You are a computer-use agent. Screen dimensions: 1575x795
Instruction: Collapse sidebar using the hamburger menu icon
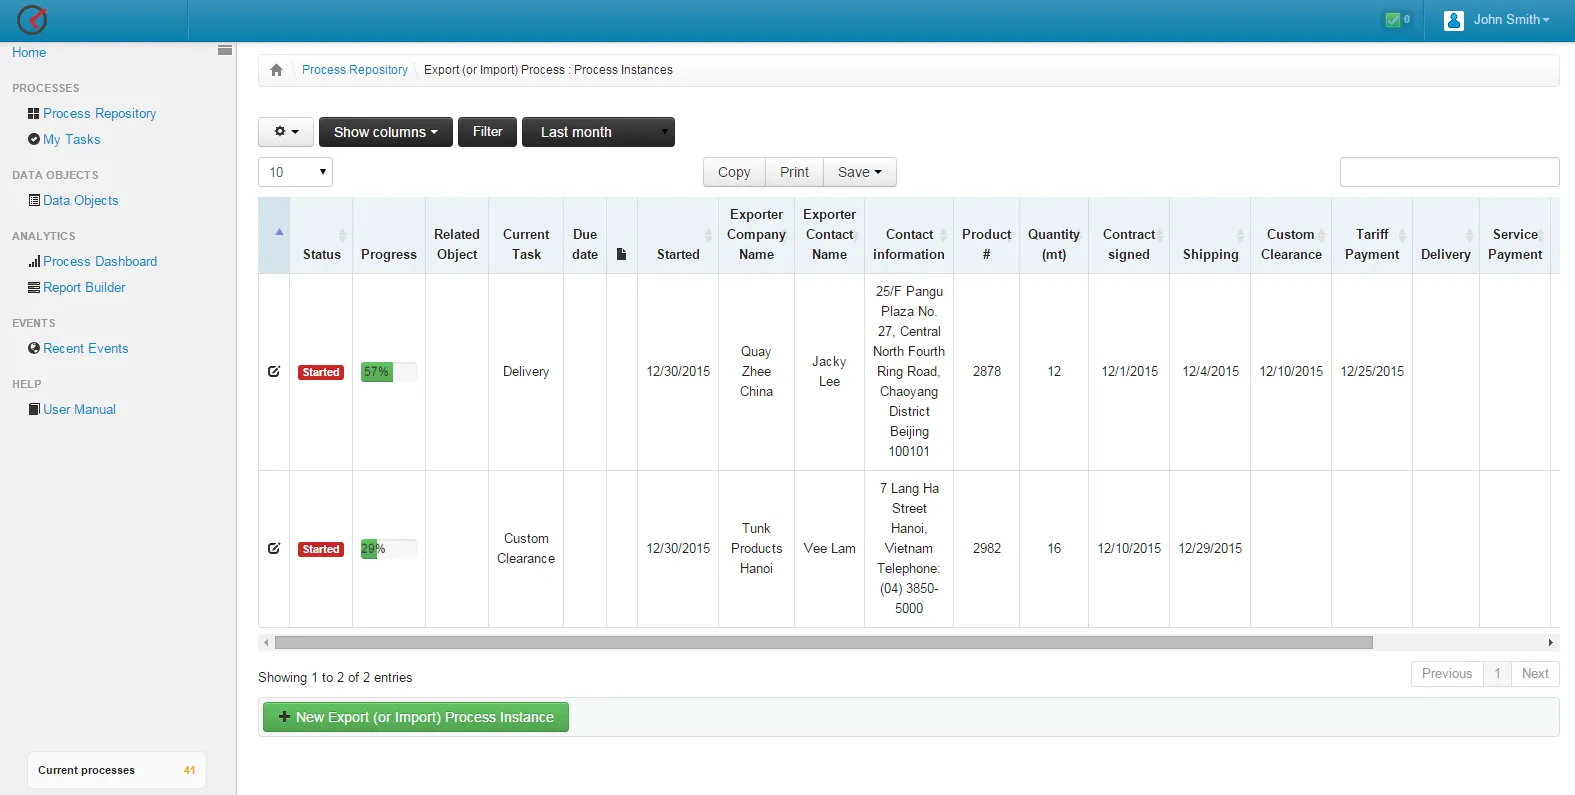coord(225,50)
